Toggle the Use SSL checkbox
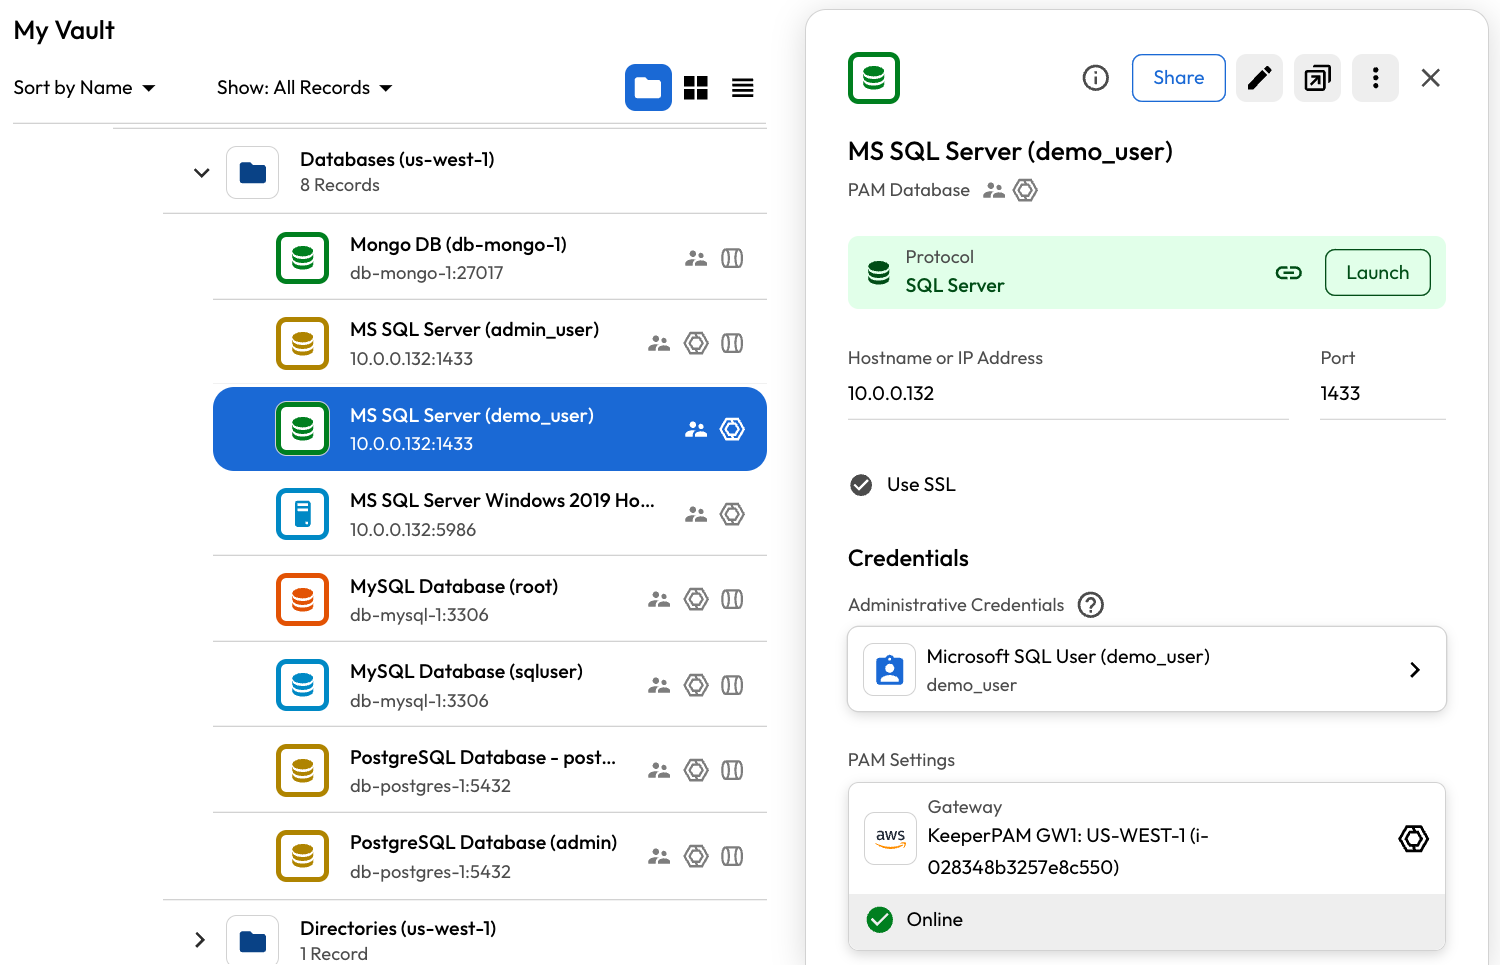This screenshot has width=1500, height=965. [x=861, y=485]
